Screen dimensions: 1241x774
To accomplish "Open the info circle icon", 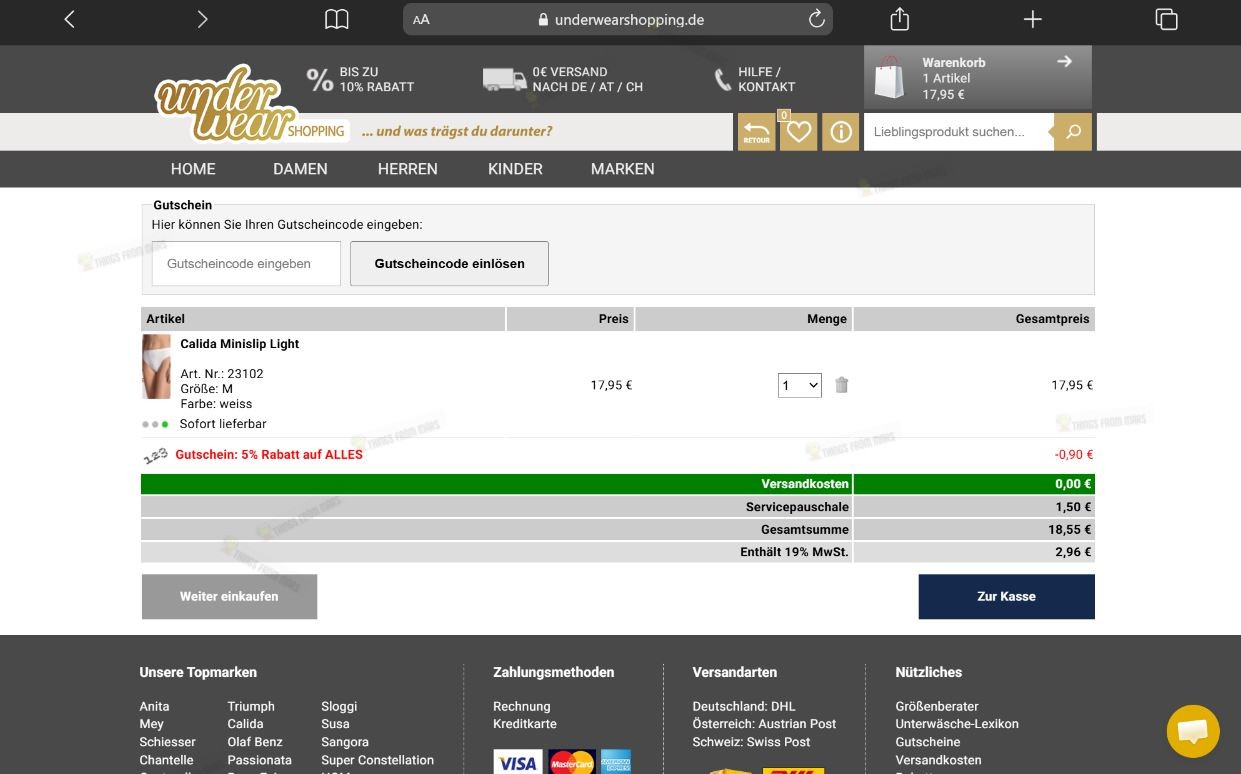I will click(841, 132).
